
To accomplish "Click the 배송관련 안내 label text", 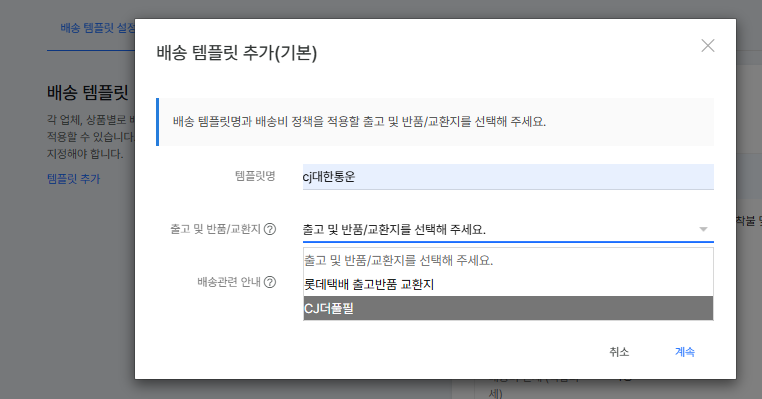I will 229,282.
